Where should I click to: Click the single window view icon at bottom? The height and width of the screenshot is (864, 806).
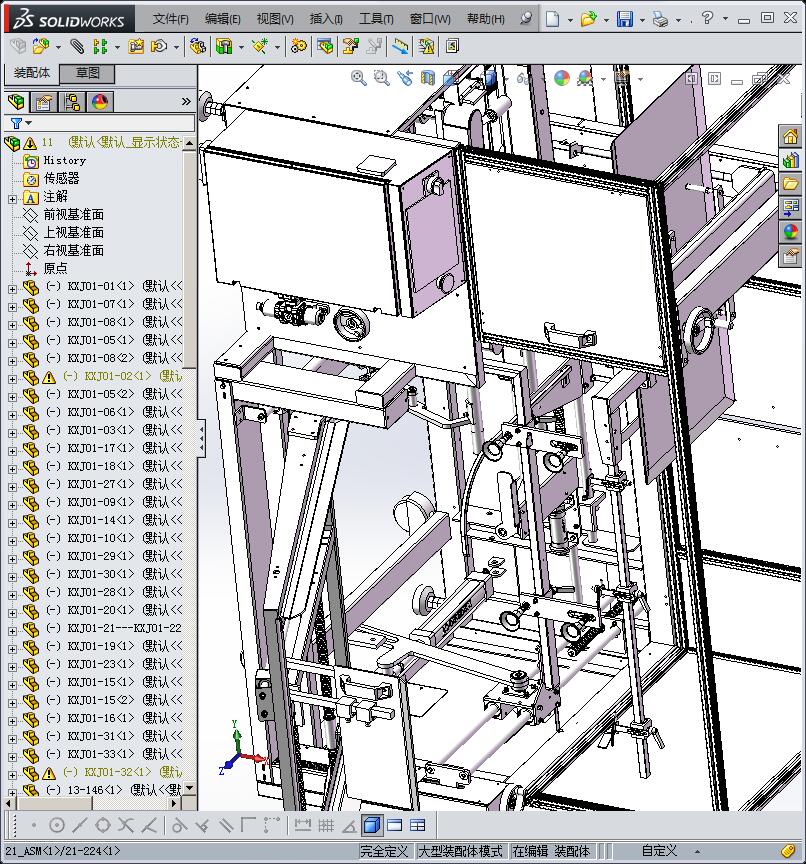point(394,825)
